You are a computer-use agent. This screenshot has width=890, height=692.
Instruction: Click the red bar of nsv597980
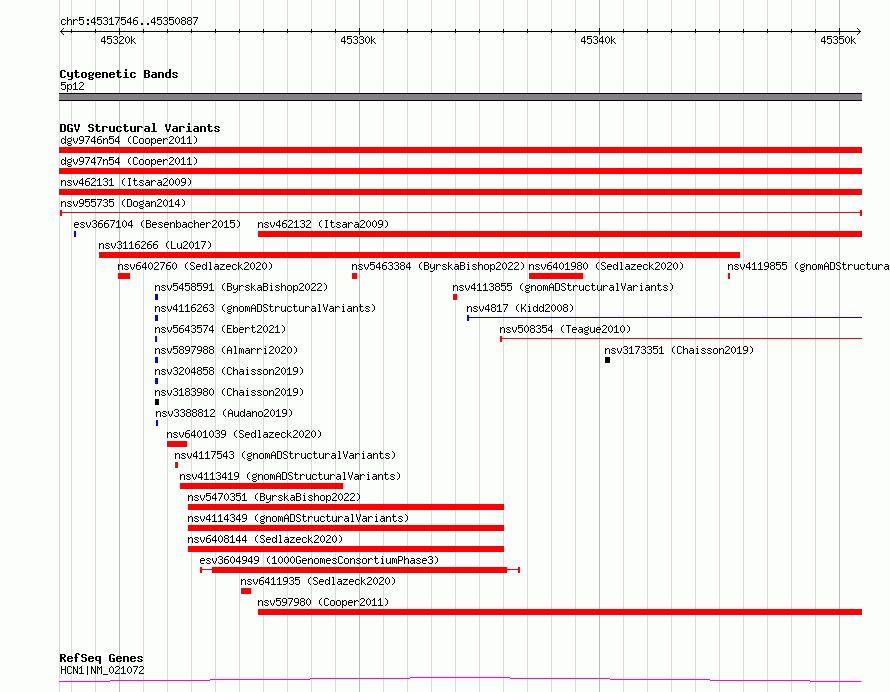click(x=560, y=612)
